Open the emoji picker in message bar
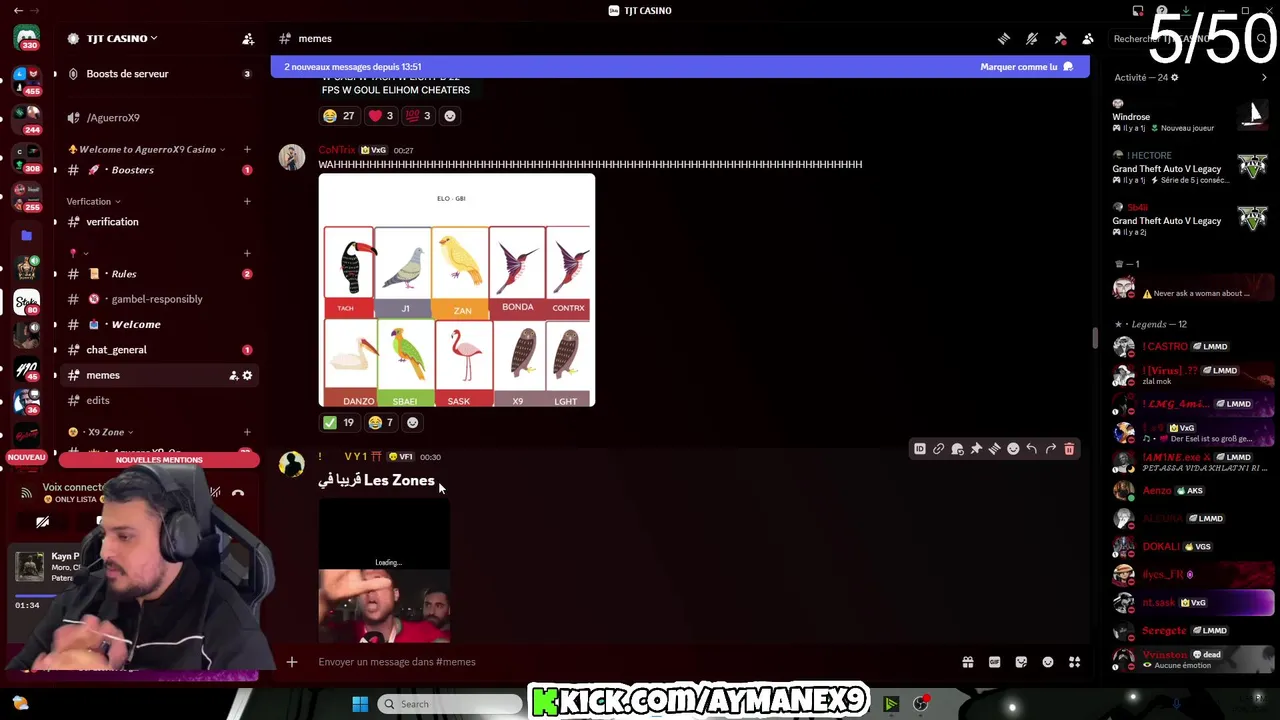This screenshot has width=1280, height=720. point(1048,662)
